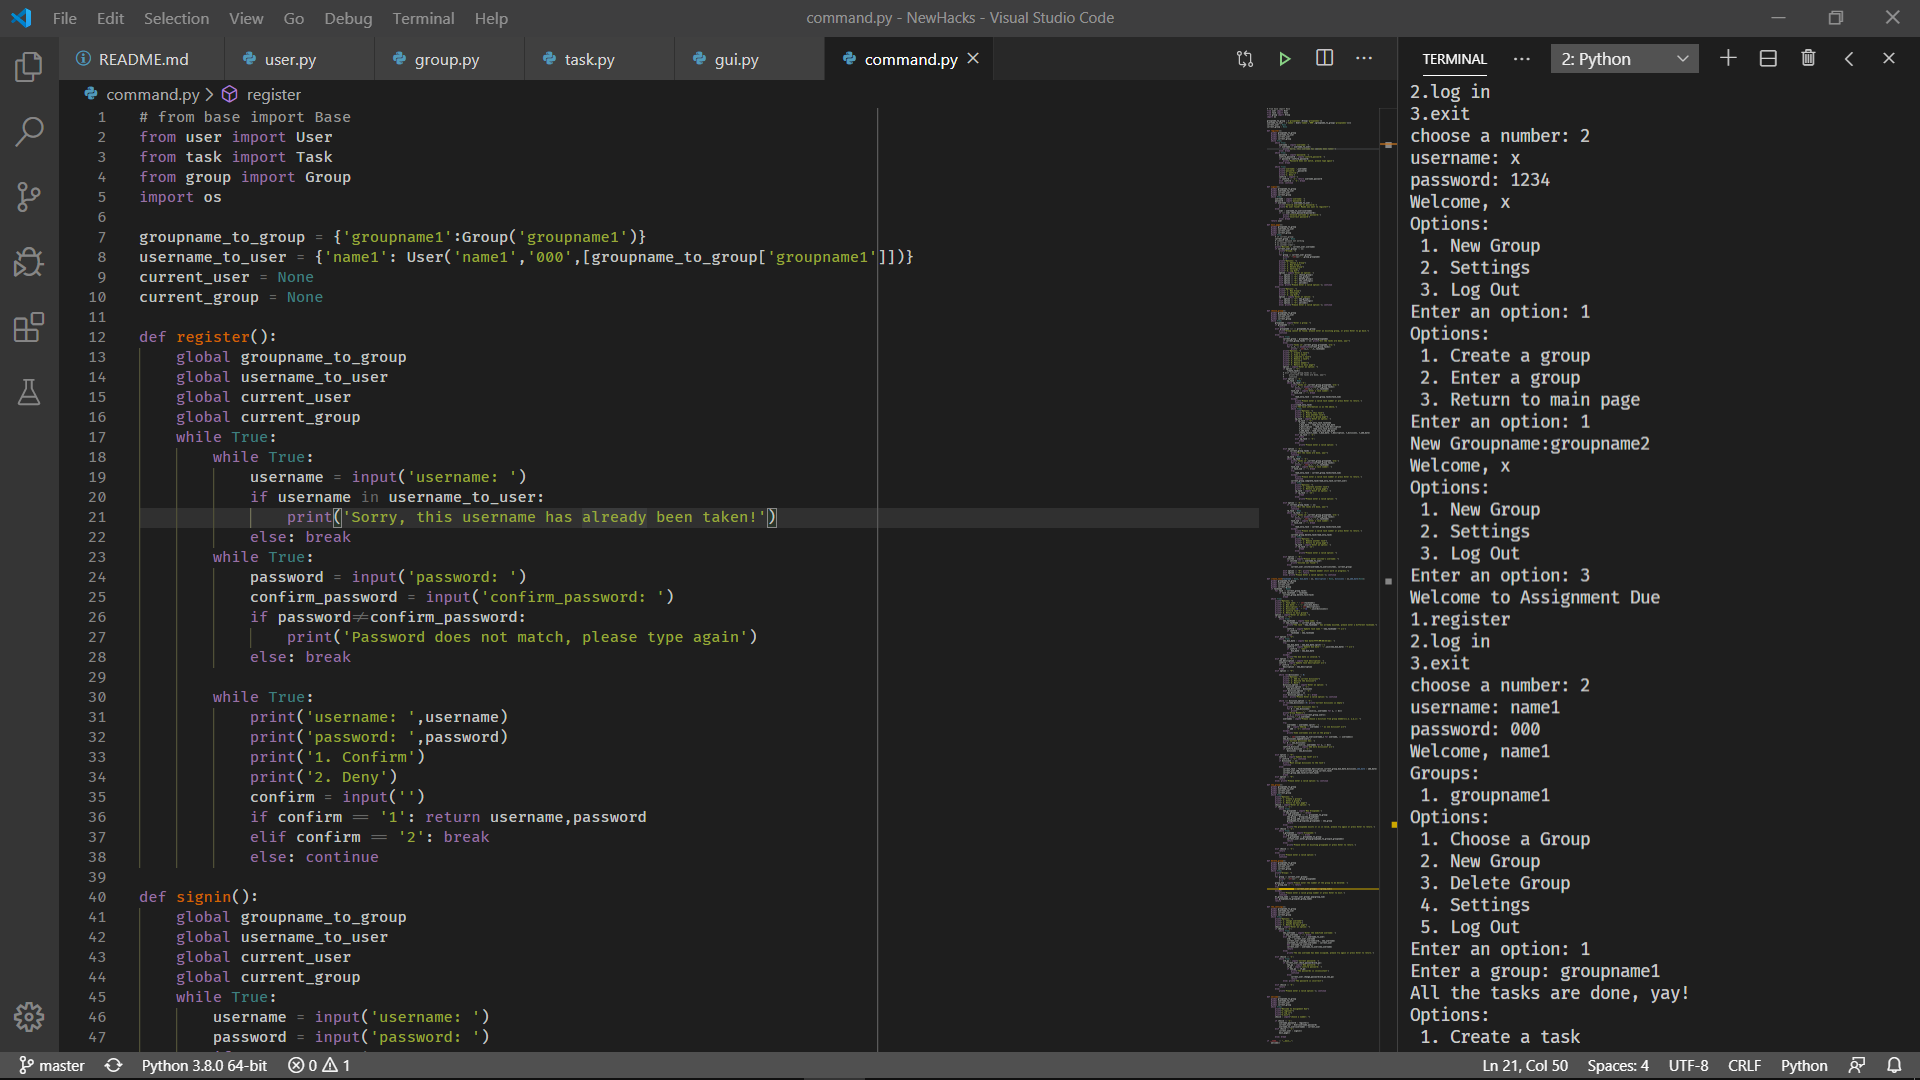Expand editor More Actions ellipsis
The image size is (1920, 1080).
1364,59
